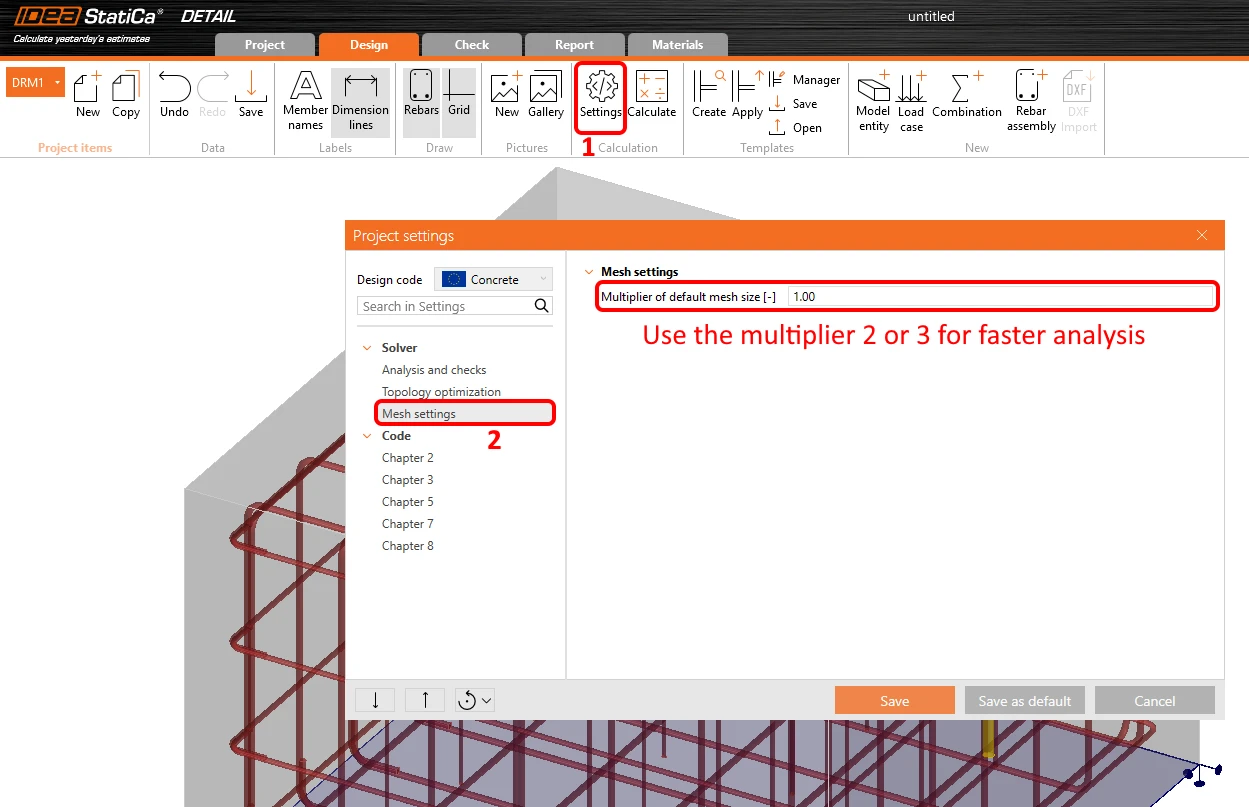Toggle Dimension lines labels
The image size is (1249, 807).
tap(360, 102)
